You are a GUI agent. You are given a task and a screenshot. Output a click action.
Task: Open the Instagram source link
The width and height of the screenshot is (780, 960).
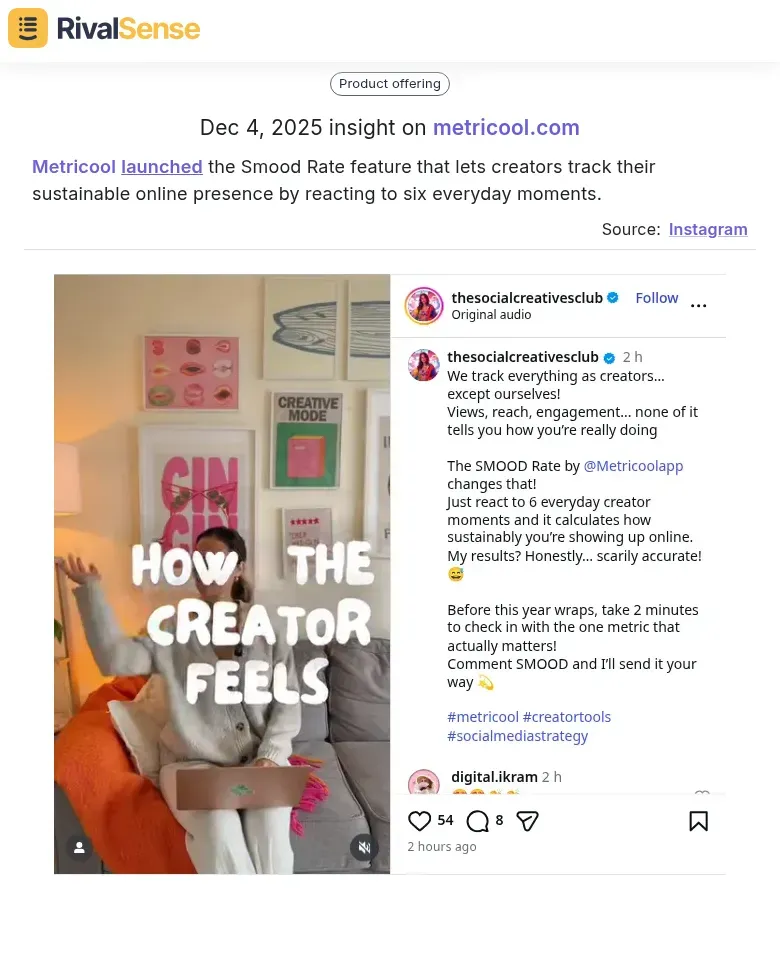707,229
